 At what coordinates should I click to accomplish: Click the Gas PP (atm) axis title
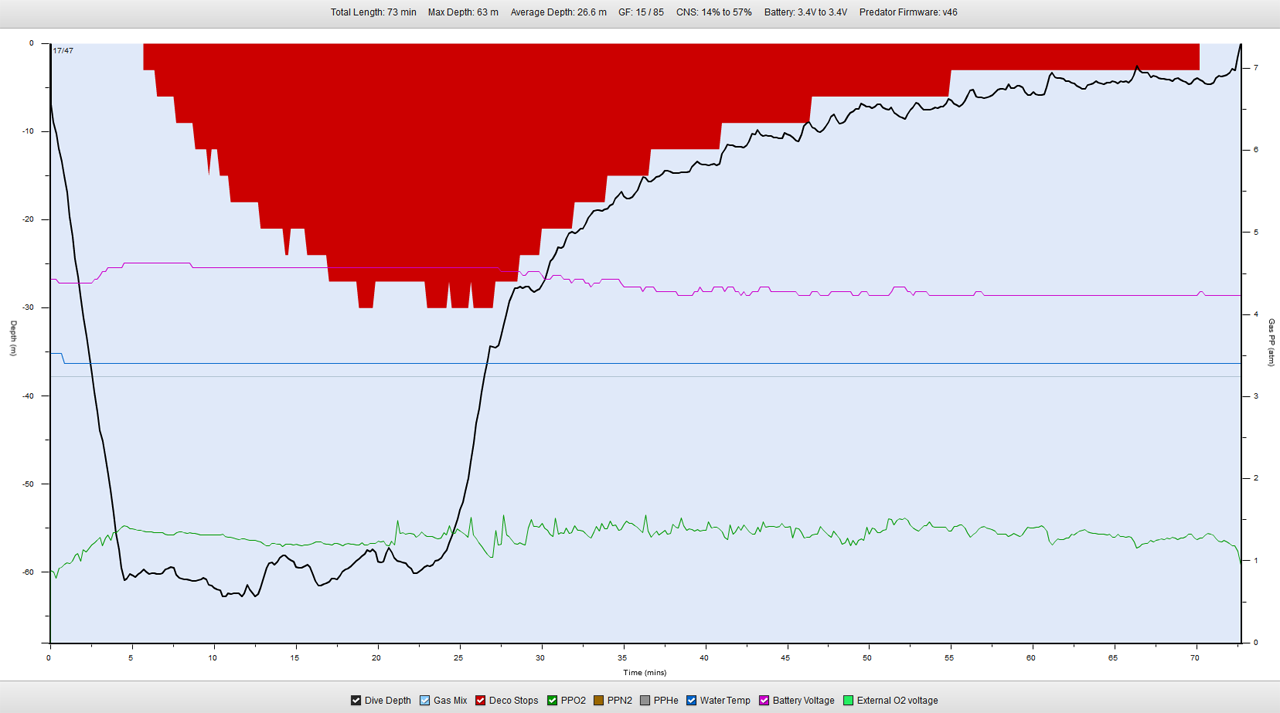(1272, 342)
